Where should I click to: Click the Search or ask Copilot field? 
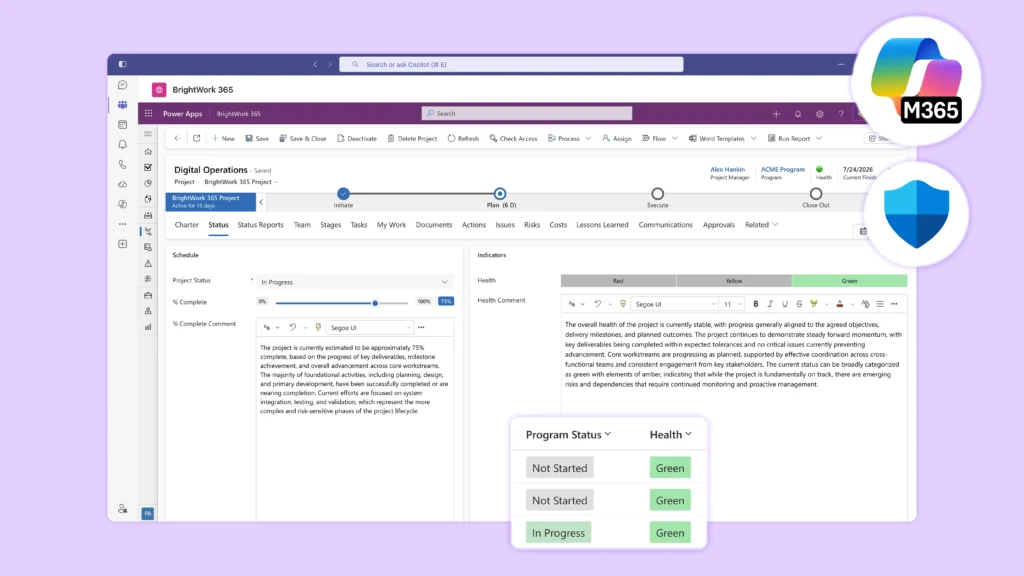pyautogui.click(x=511, y=65)
